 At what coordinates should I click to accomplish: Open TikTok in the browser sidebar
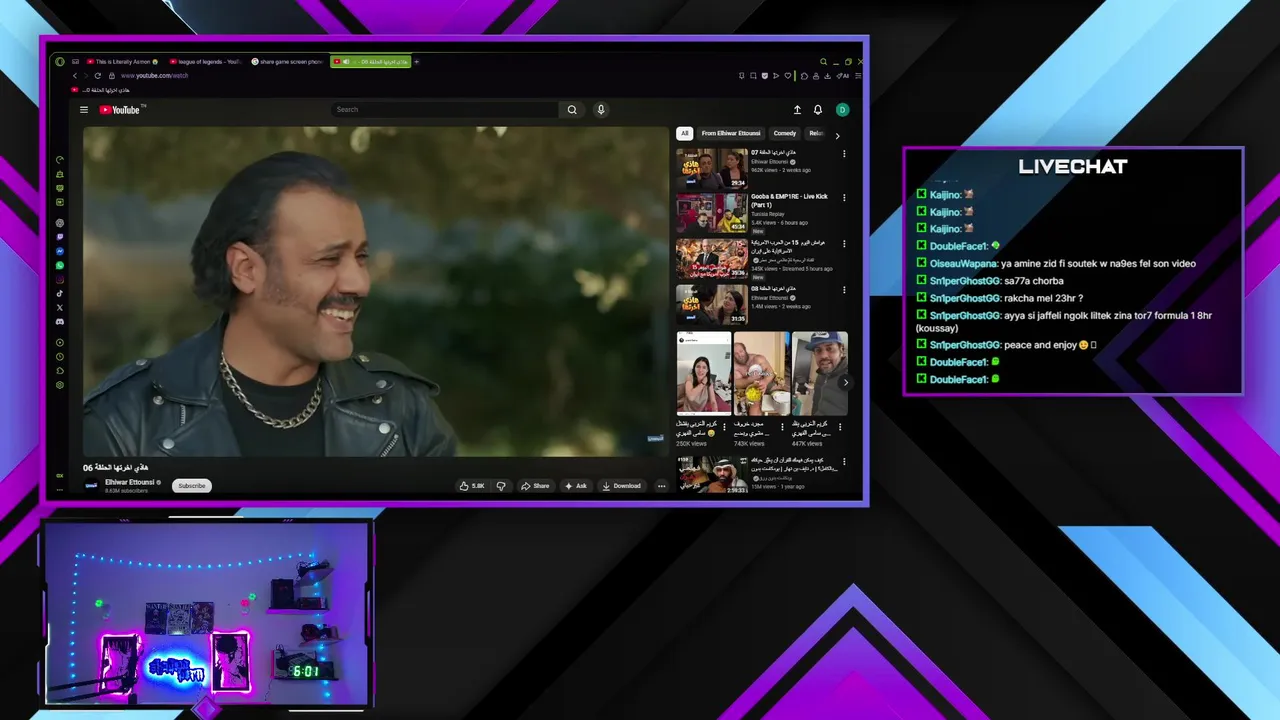(x=60, y=294)
